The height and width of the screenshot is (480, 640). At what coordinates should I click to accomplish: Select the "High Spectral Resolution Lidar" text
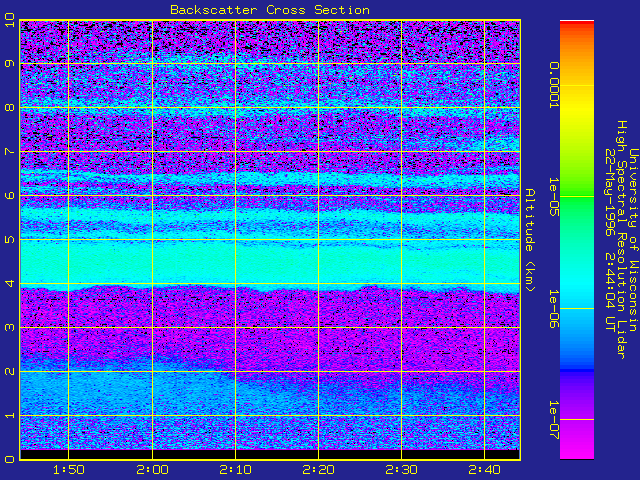coord(621,240)
